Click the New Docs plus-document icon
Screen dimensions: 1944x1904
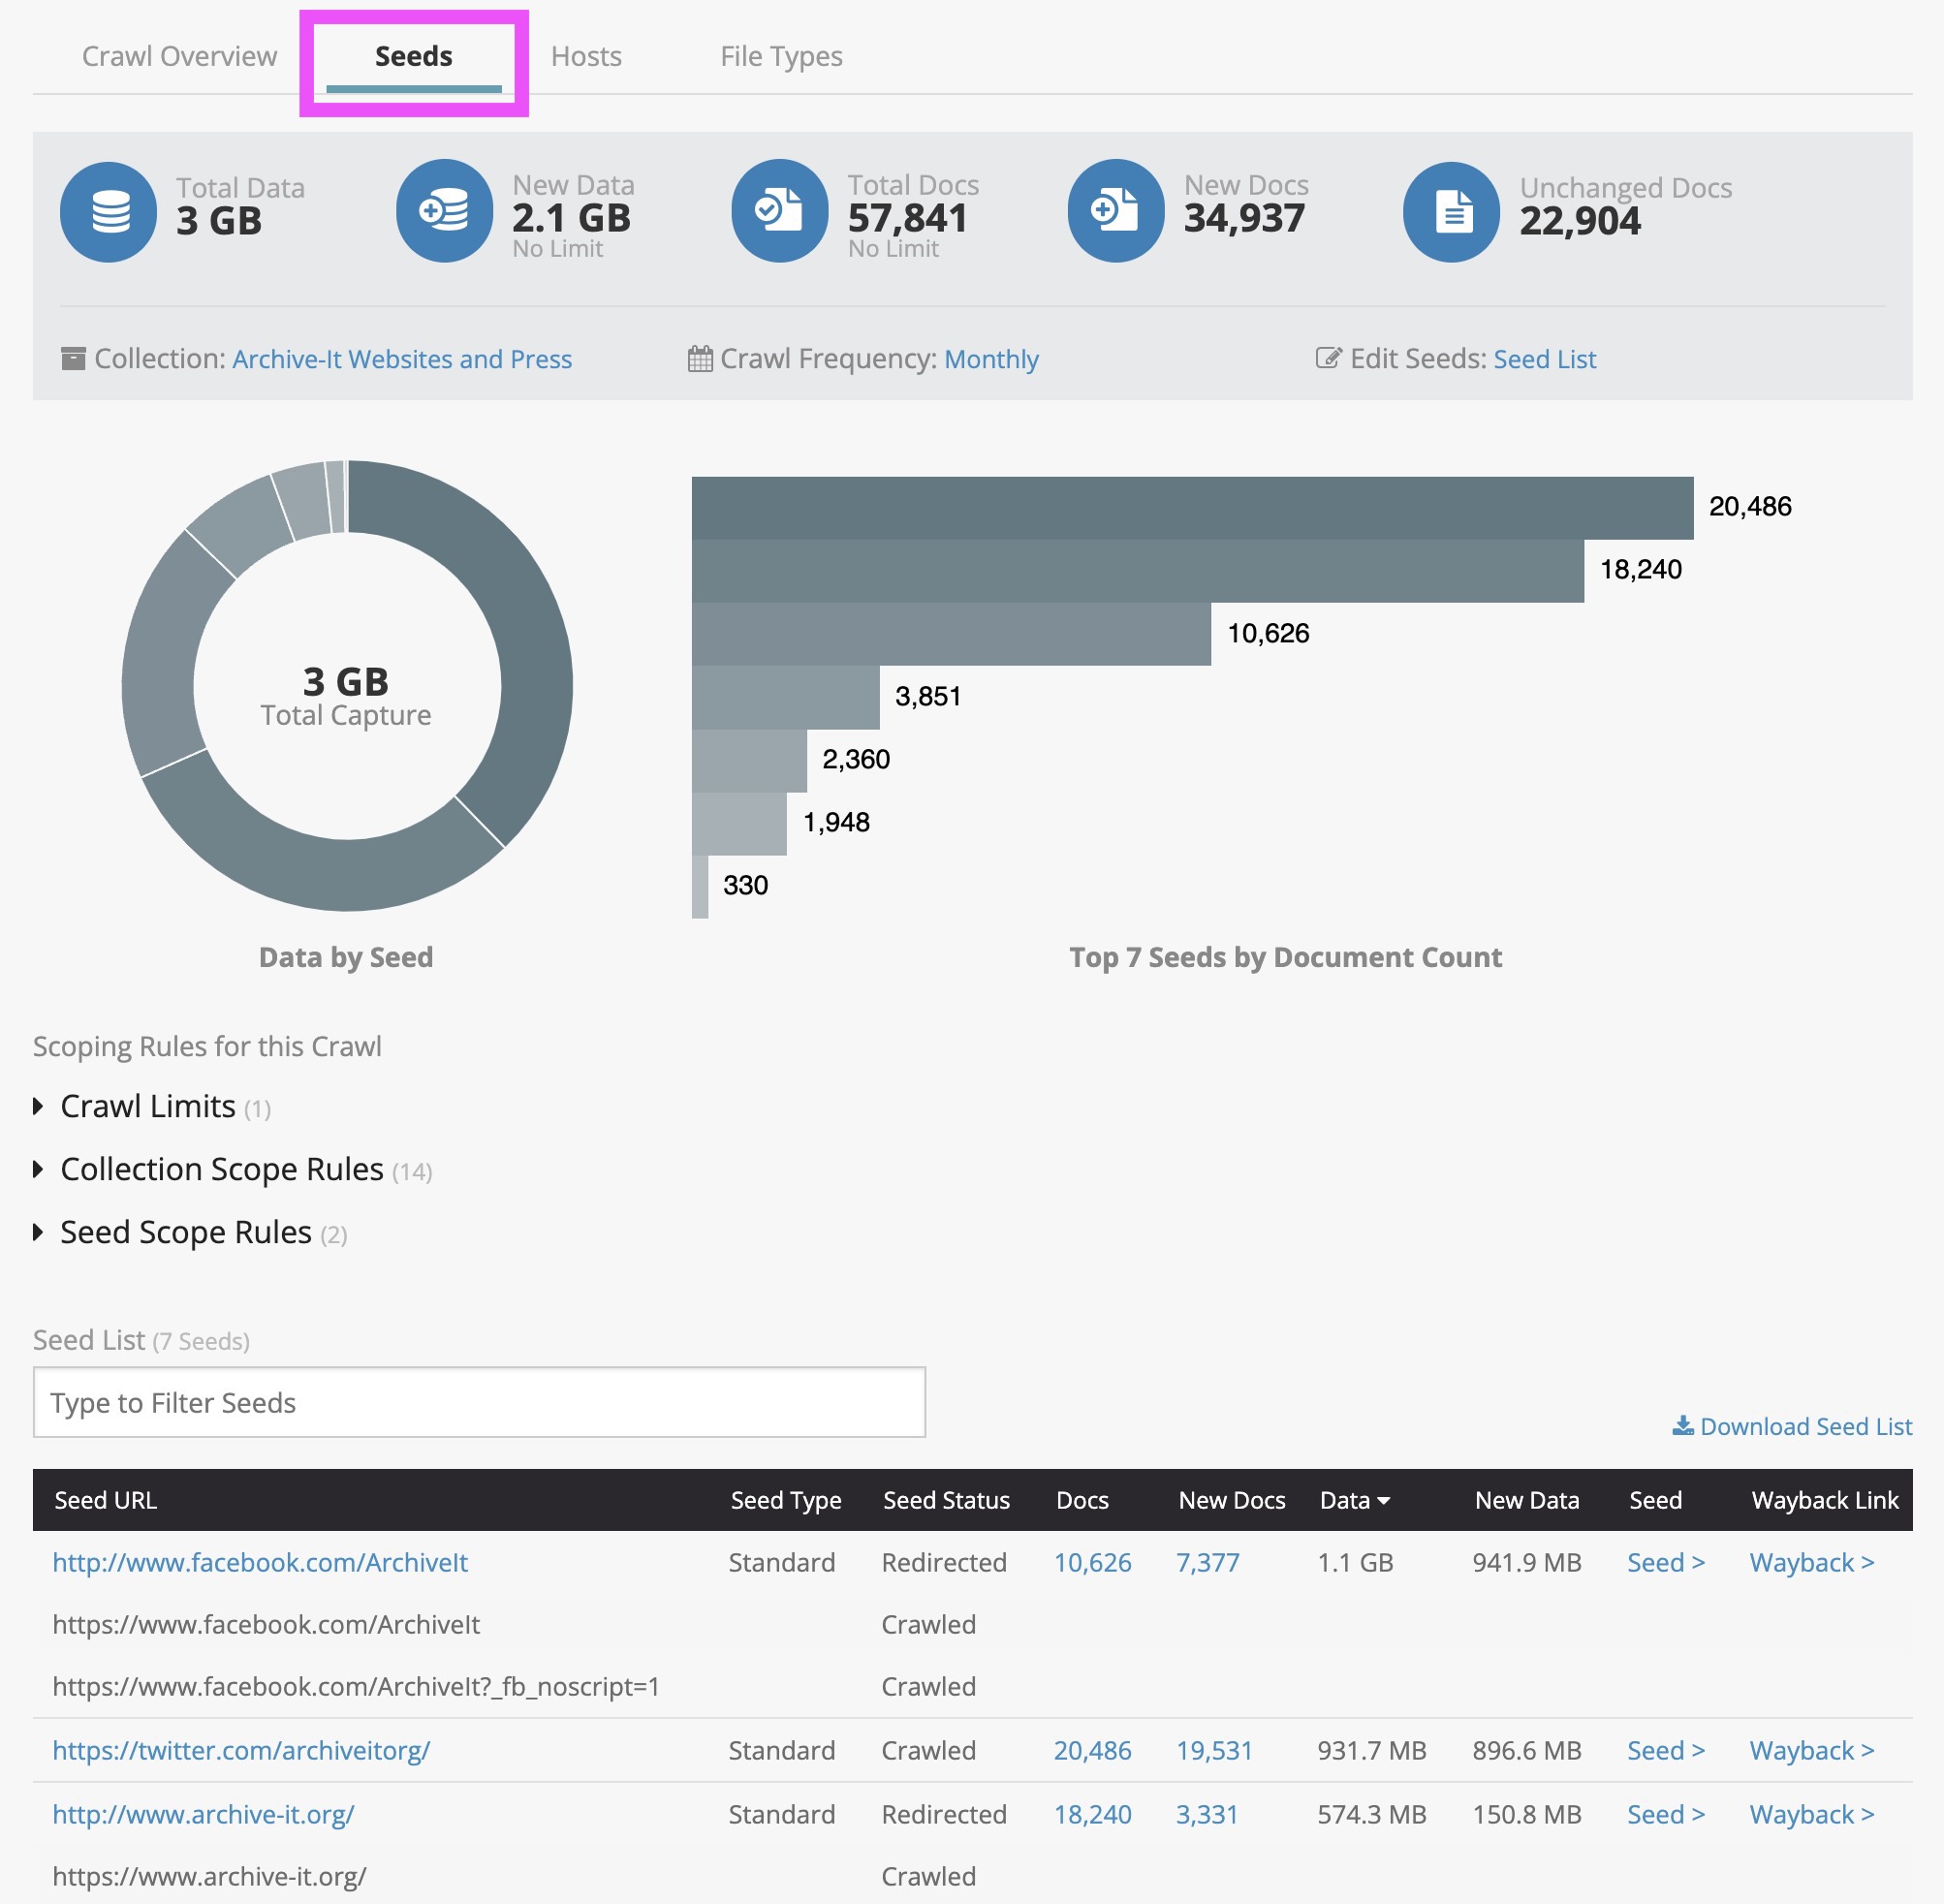(x=1115, y=211)
